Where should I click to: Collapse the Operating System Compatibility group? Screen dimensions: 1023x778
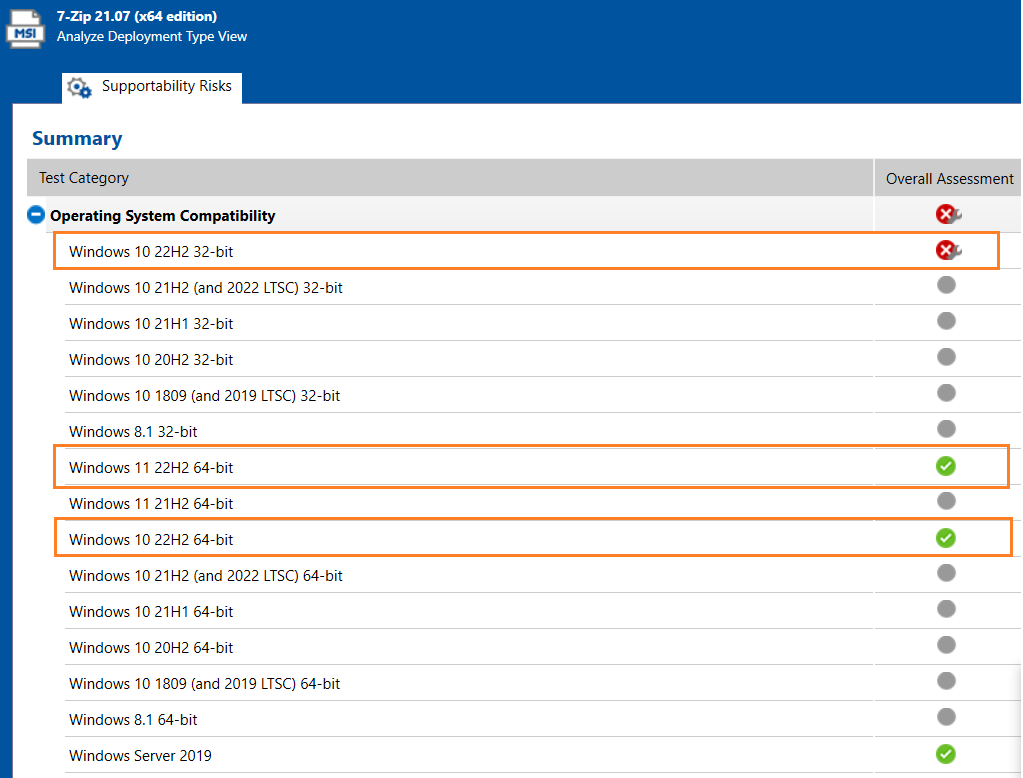(36, 215)
